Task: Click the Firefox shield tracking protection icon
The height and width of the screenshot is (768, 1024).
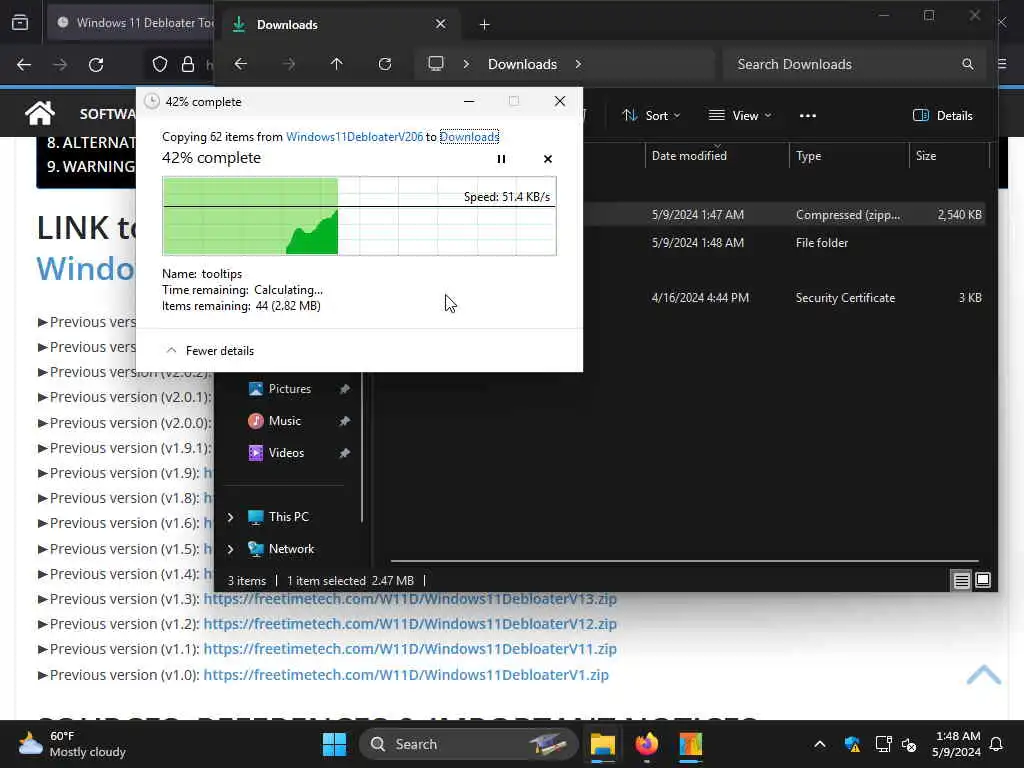Action: tap(160, 64)
